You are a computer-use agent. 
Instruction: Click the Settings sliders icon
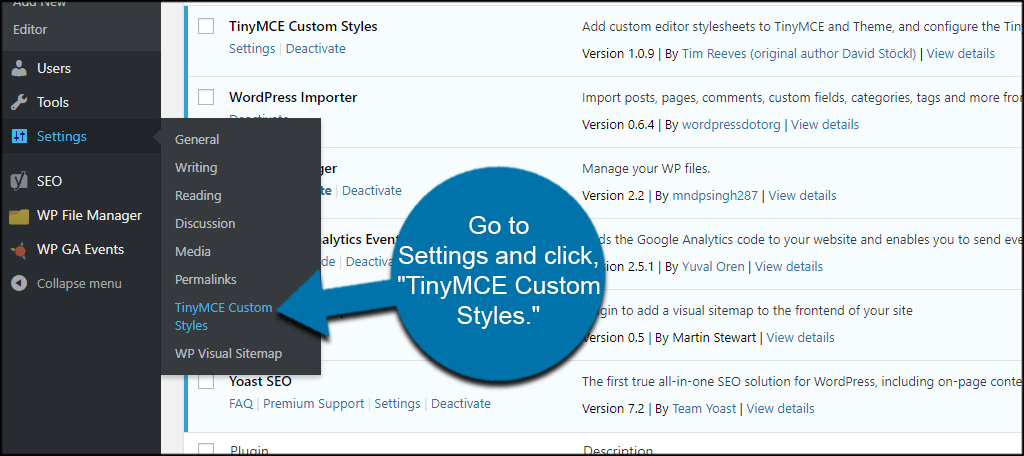20,137
